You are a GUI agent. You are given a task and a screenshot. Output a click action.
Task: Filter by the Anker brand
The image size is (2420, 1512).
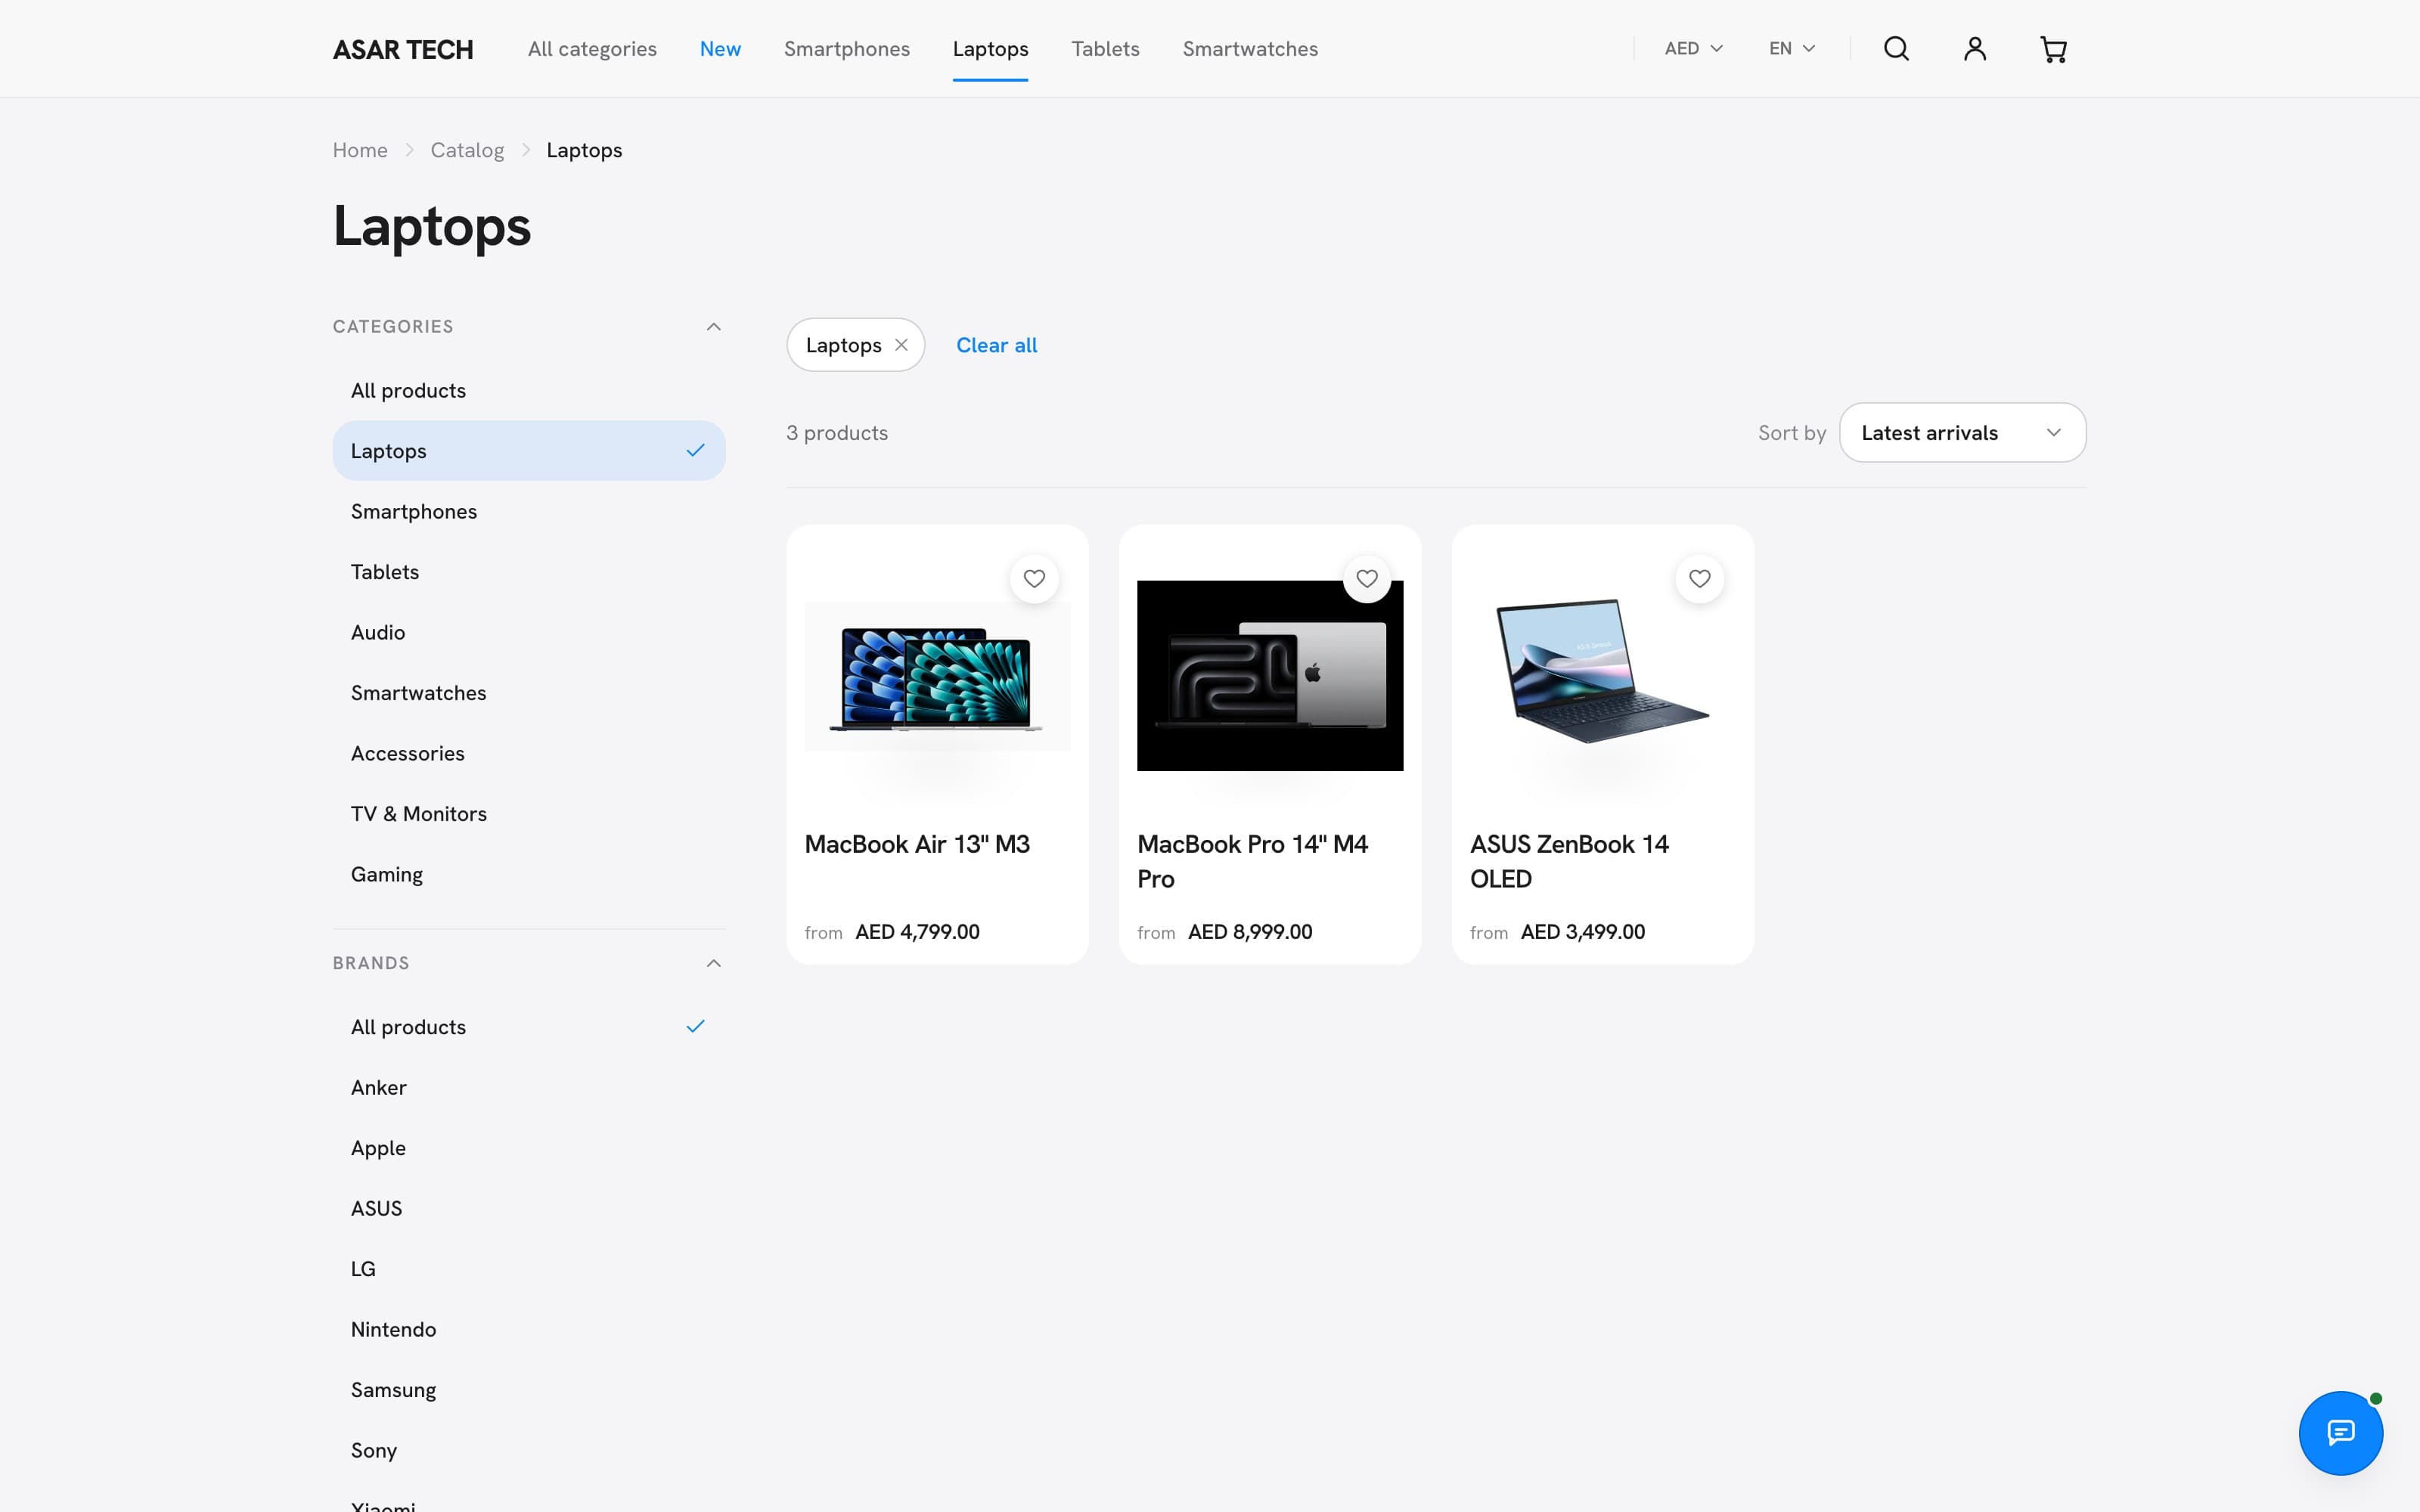[529, 1088]
